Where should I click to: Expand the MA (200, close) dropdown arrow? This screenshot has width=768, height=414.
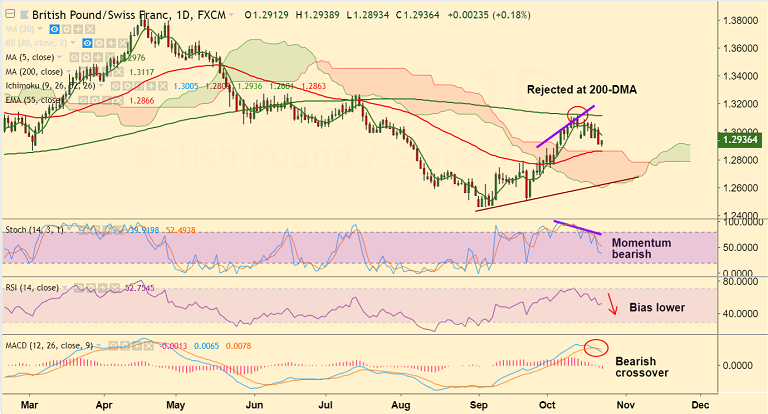(x=68, y=71)
